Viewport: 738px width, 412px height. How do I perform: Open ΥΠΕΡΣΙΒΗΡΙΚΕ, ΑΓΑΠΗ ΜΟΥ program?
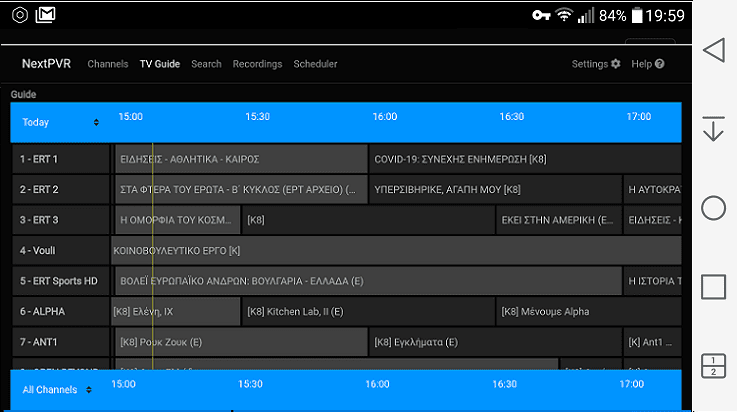coord(496,189)
